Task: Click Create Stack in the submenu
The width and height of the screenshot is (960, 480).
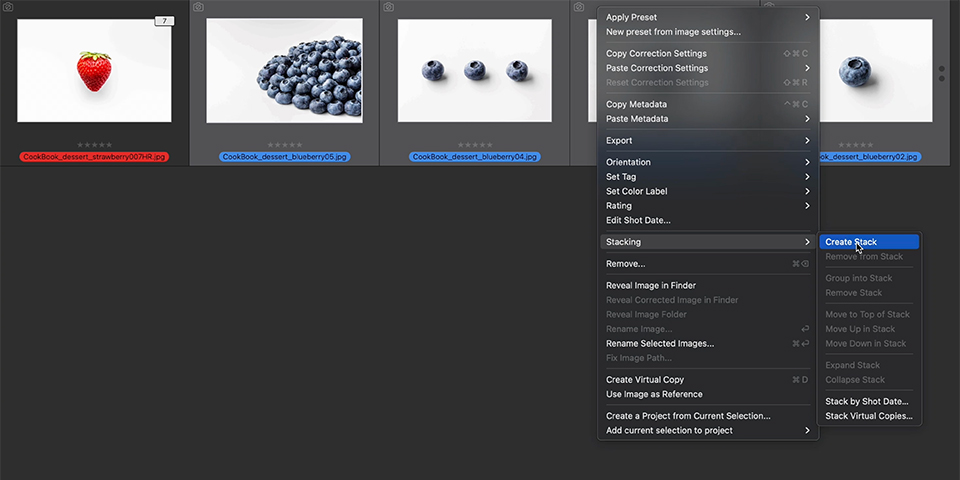Action: (869, 242)
